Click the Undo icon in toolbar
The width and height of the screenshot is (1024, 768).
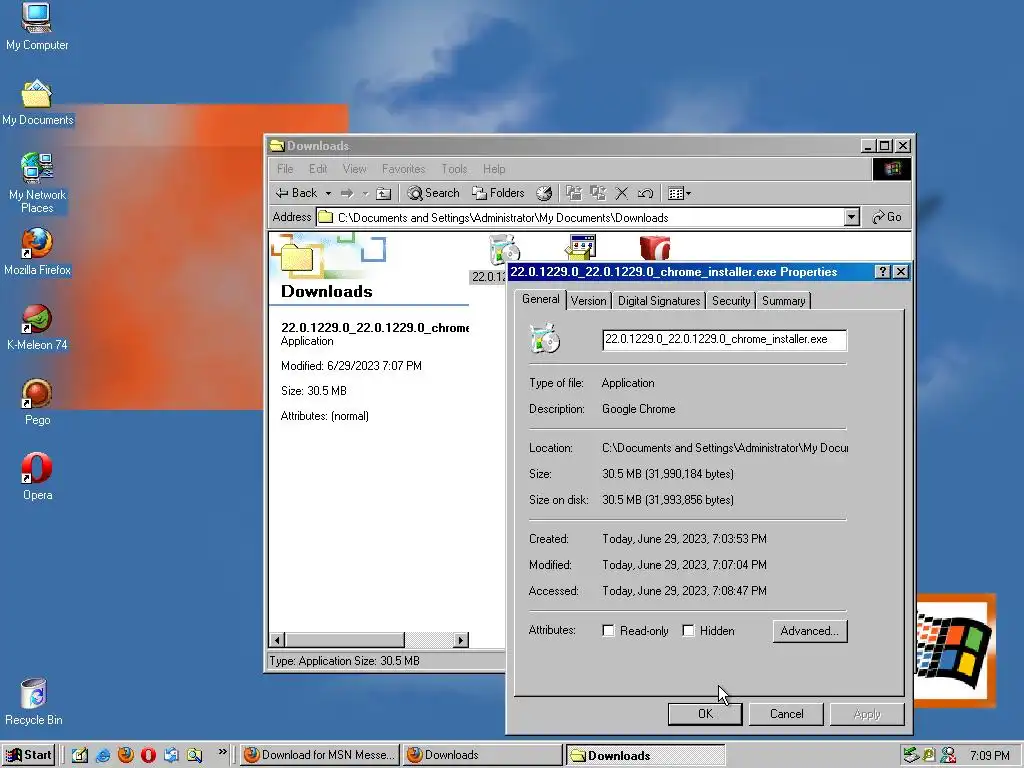645,193
